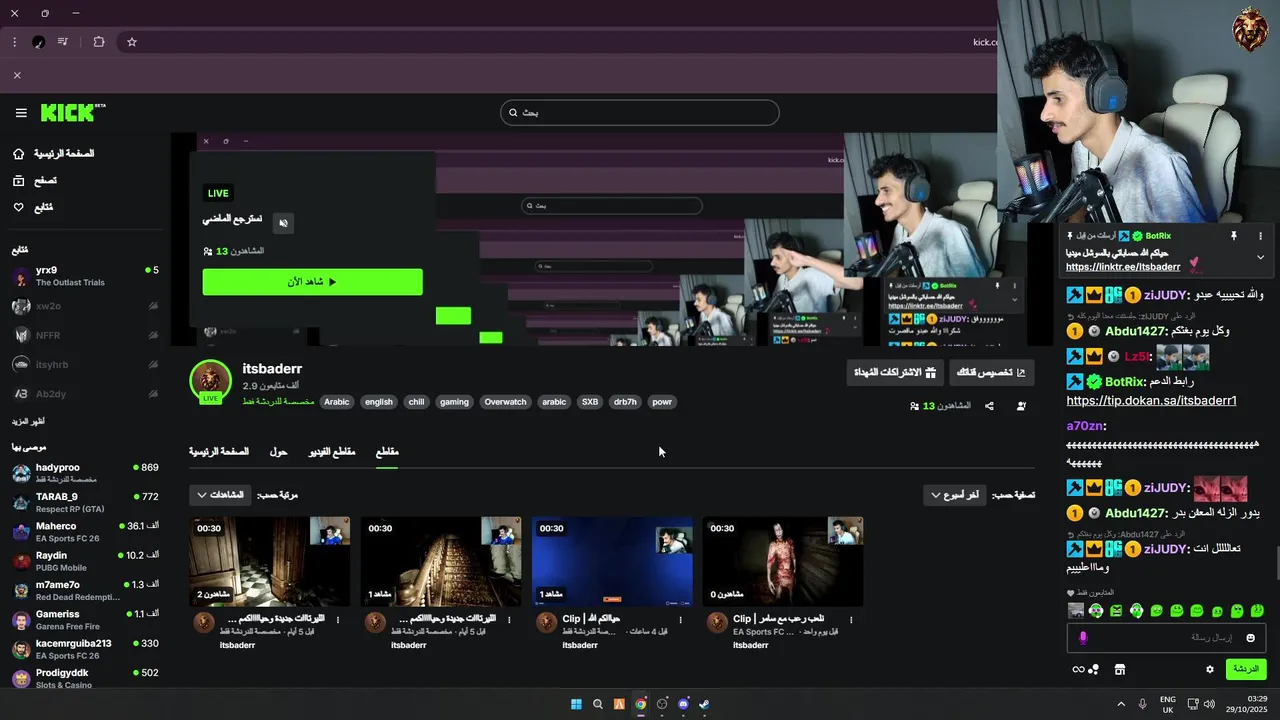Viewport: 1280px width, 720px height.
Task: Open followed channel yrx9
Action: click(x=85, y=276)
